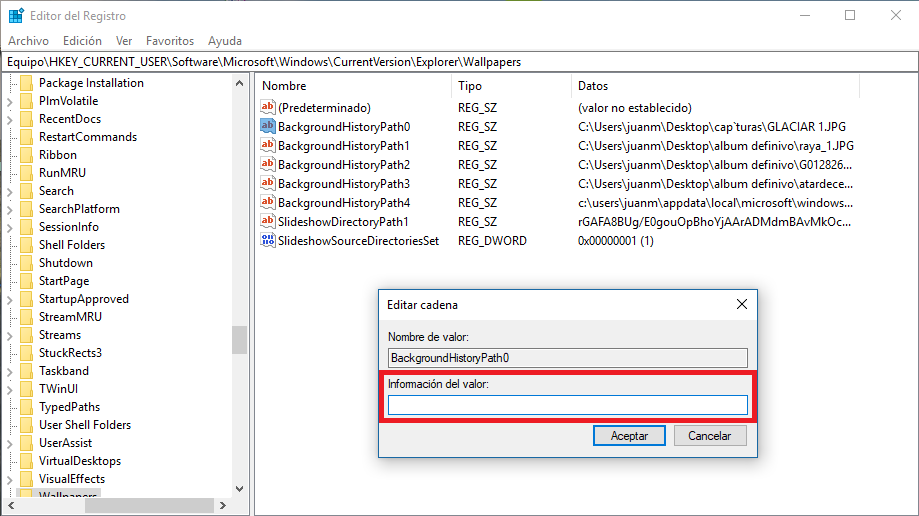Click the SessionInfo folder icon
Screen dimensions: 919x516
coord(26,226)
